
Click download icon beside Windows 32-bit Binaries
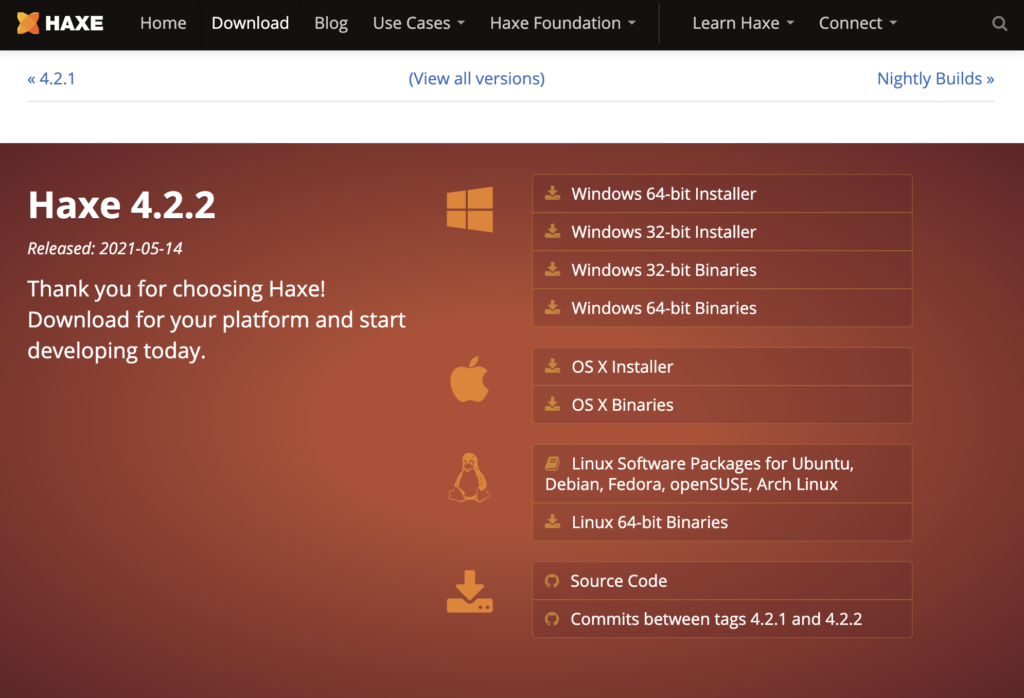[x=552, y=269]
